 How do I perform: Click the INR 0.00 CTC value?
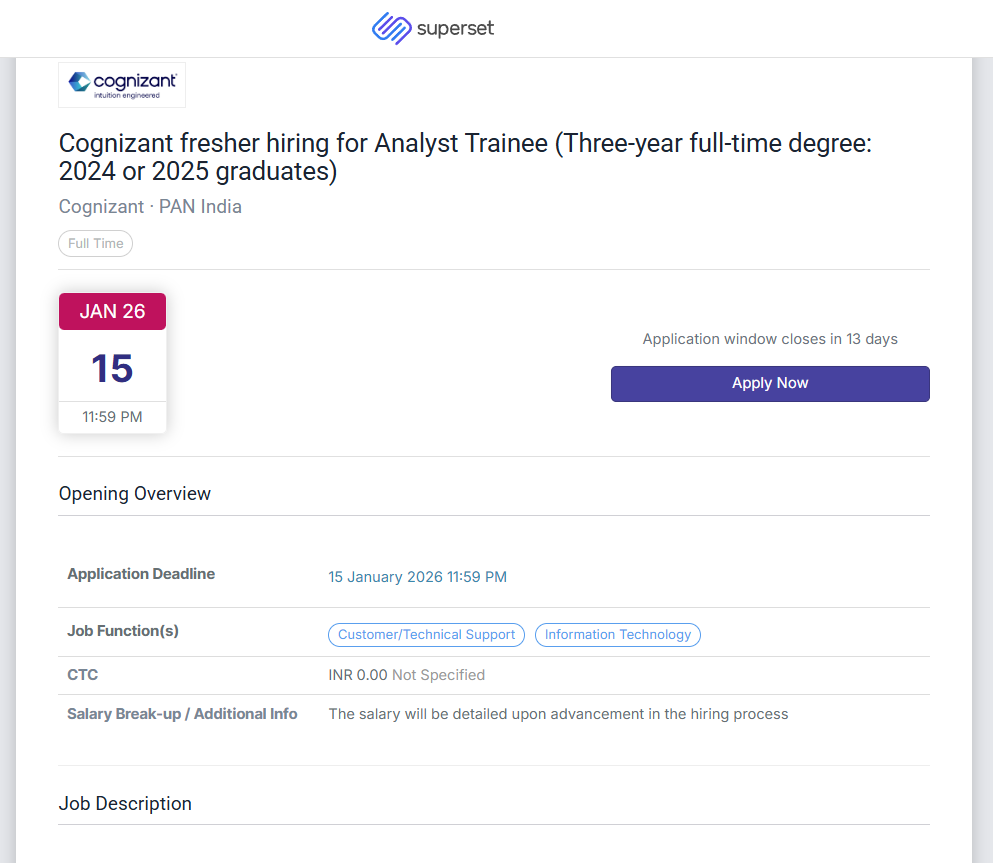point(358,675)
